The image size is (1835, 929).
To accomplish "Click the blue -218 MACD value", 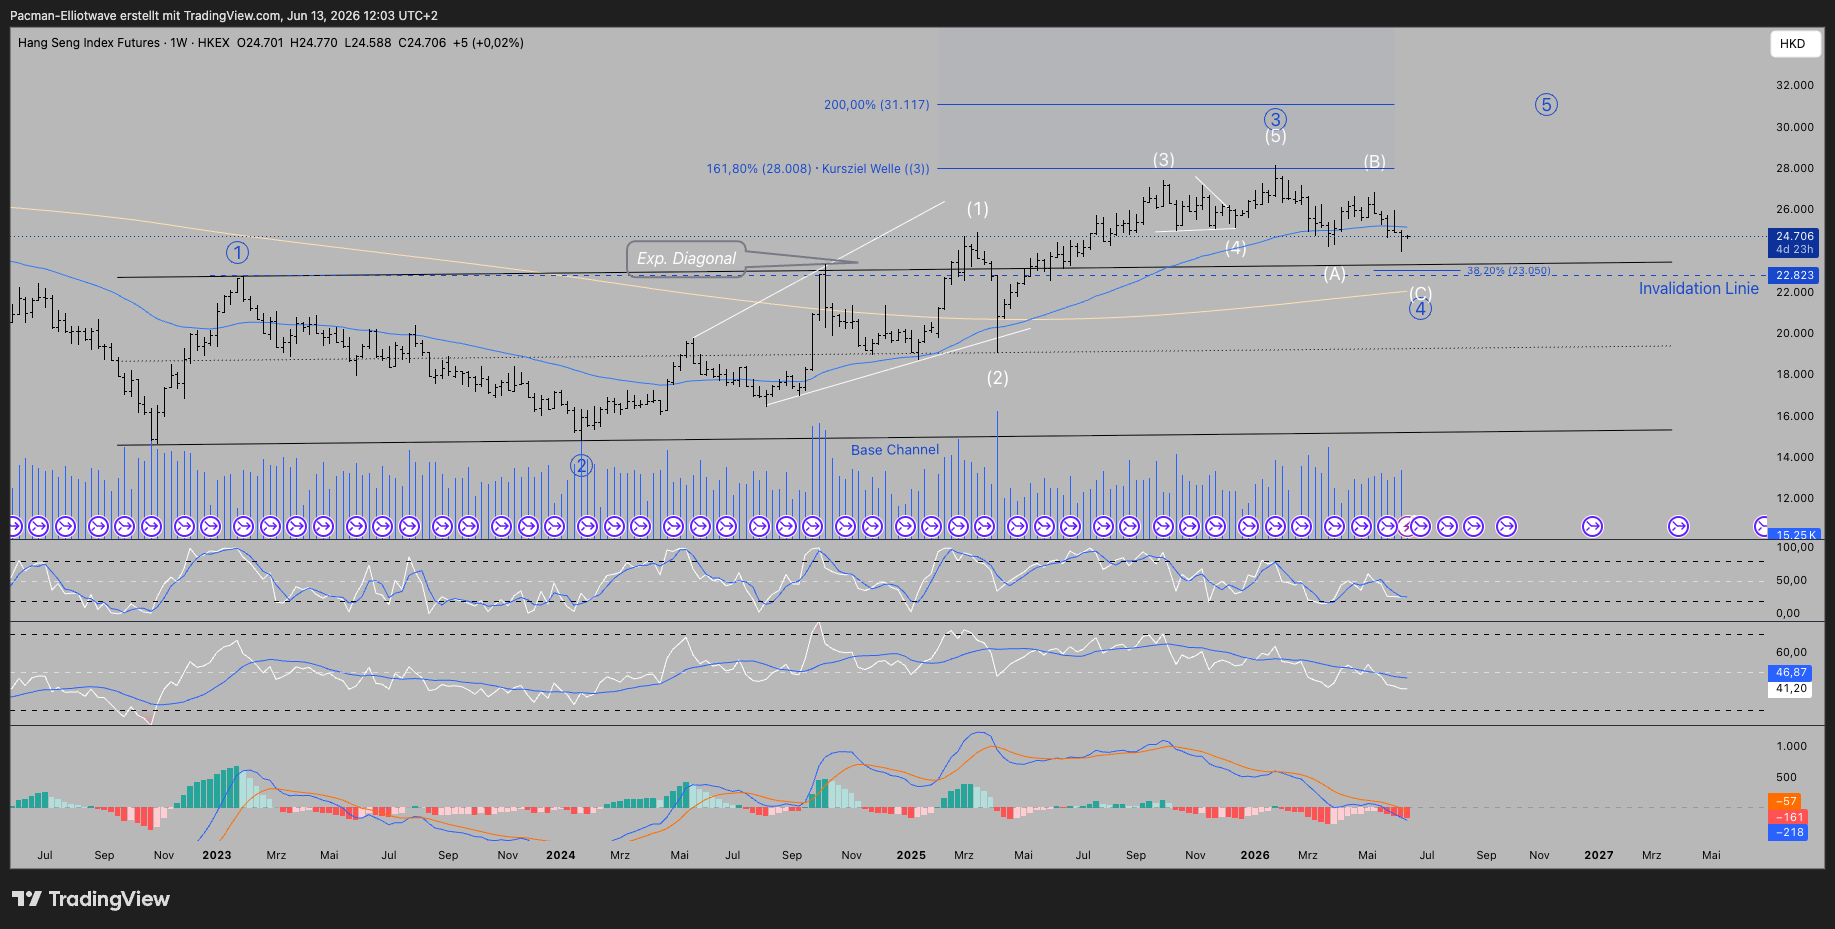I will point(1789,832).
